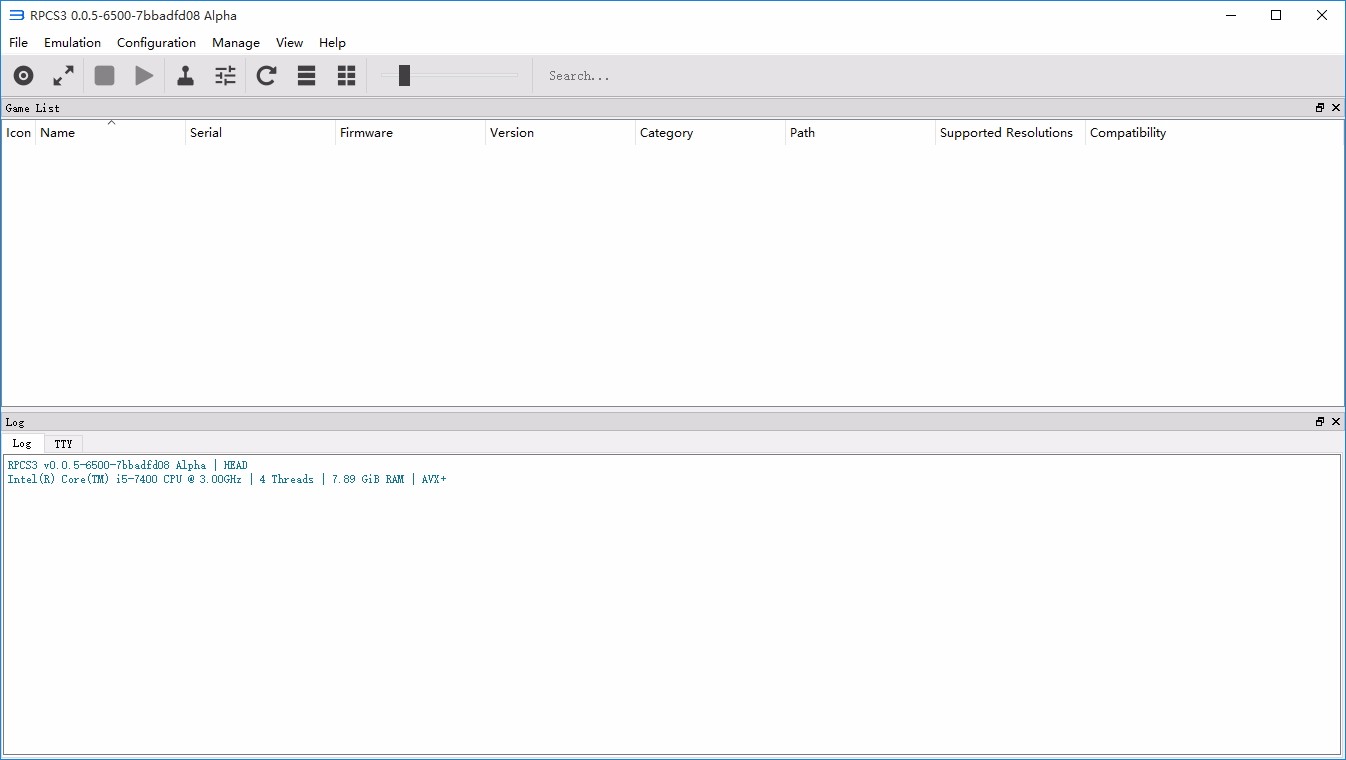
Task: Switch to list view mode icon
Action: click(x=307, y=76)
